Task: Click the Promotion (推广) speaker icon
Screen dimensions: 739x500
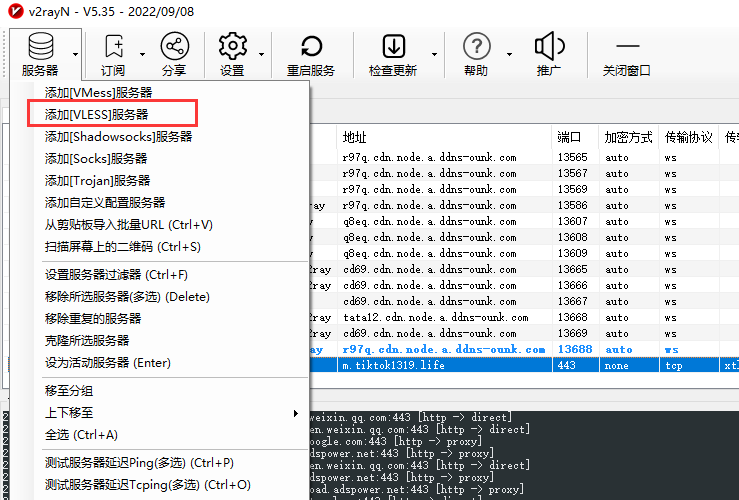Action: (549, 46)
